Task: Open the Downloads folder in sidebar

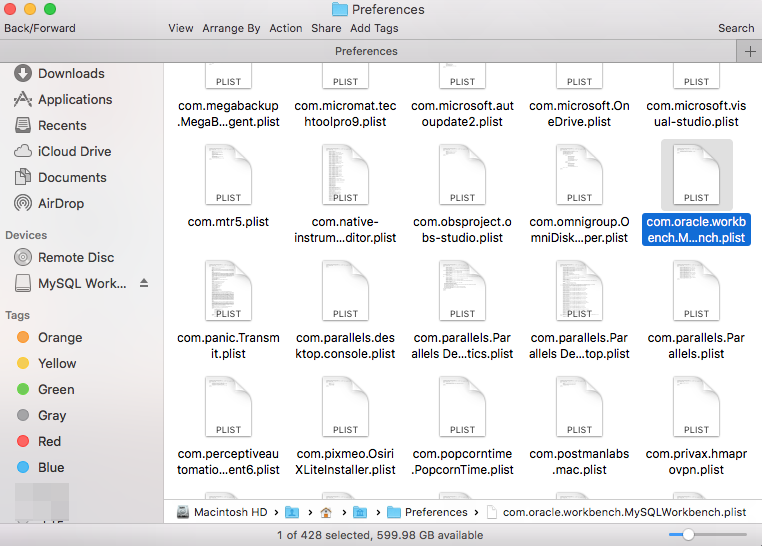Action: pyautogui.click(x=70, y=73)
